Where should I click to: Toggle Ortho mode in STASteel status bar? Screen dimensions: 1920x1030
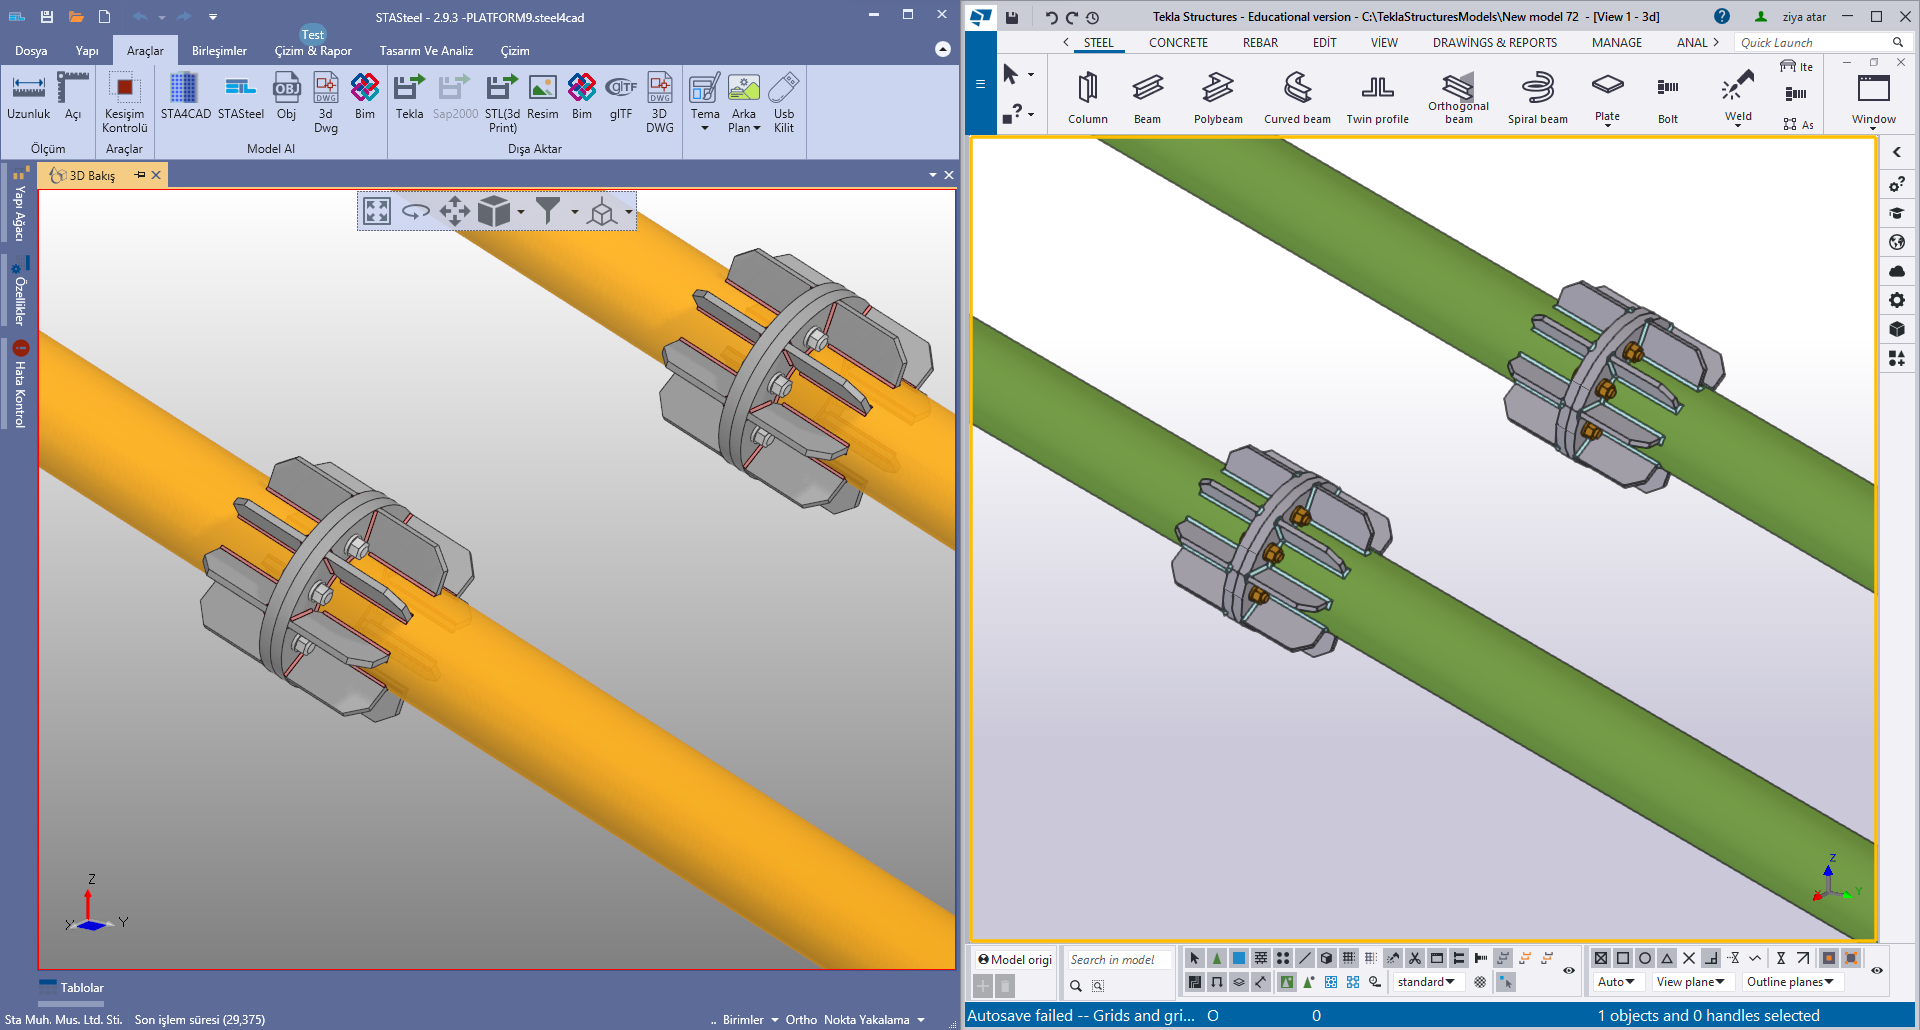click(801, 1020)
